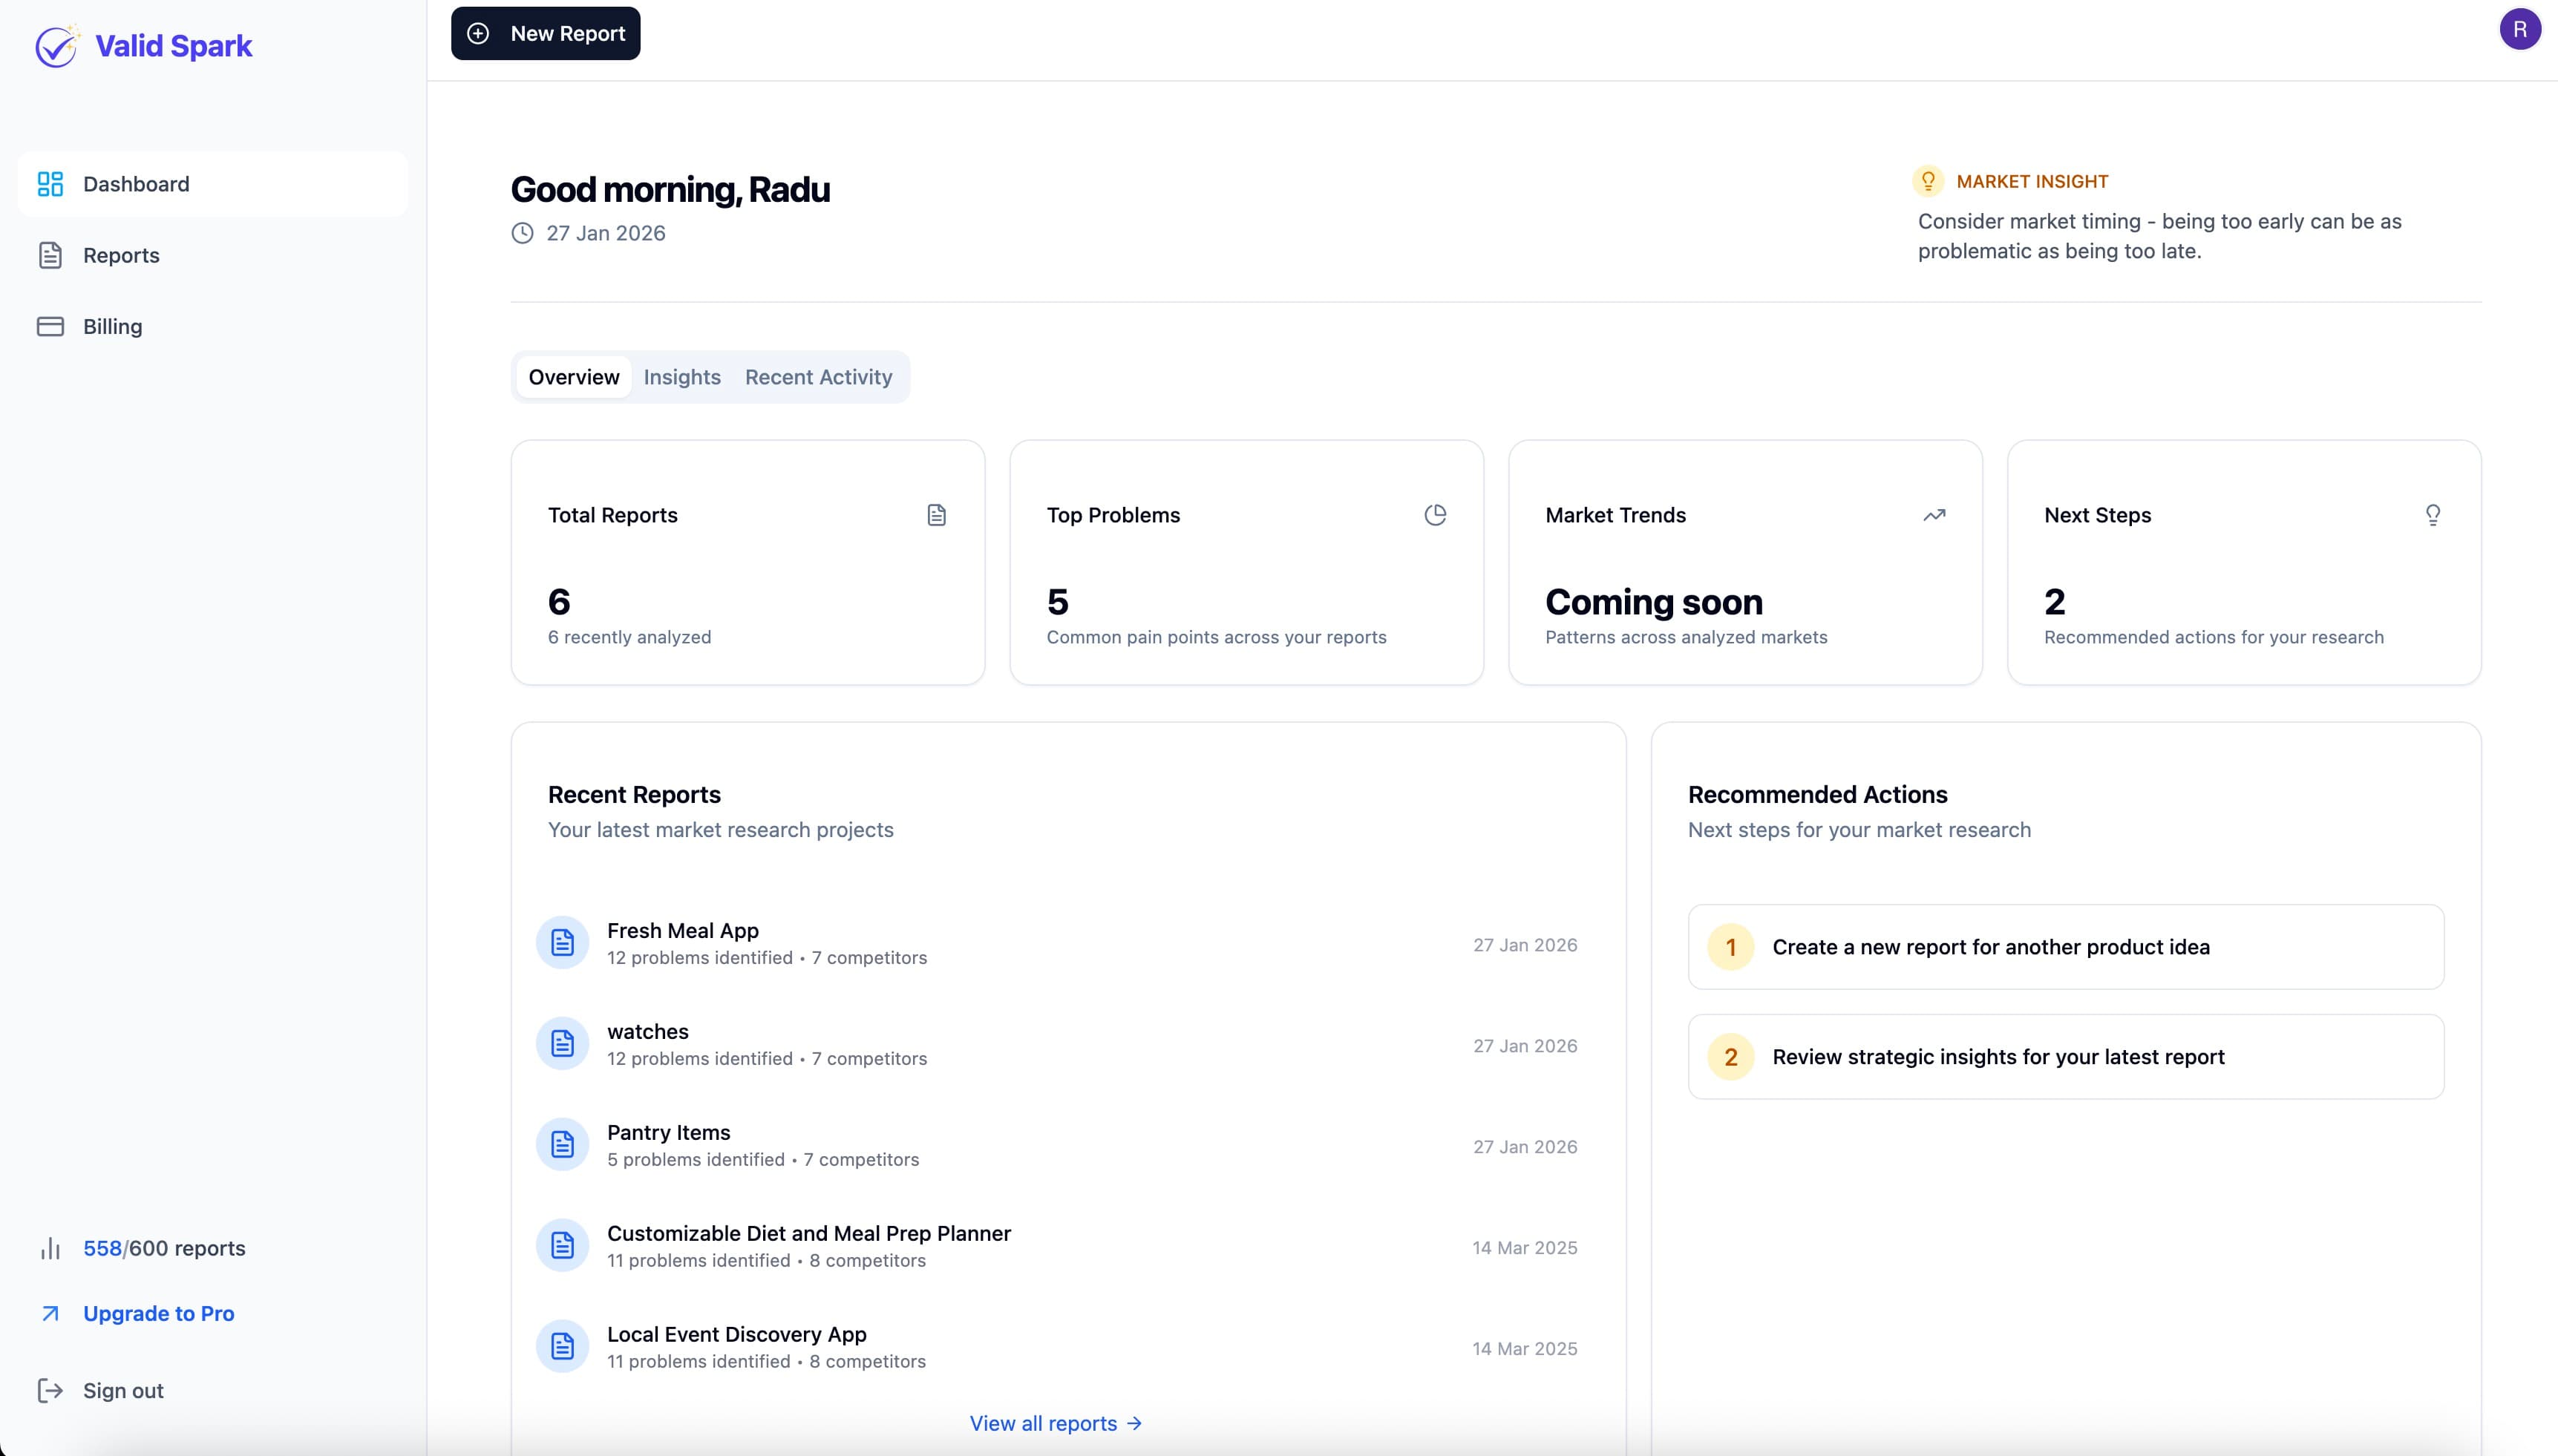Viewport: 2558px width, 1456px height.
Task: Click the lightbulb icon on Next Steps card
Action: [x=2432, y=514]
